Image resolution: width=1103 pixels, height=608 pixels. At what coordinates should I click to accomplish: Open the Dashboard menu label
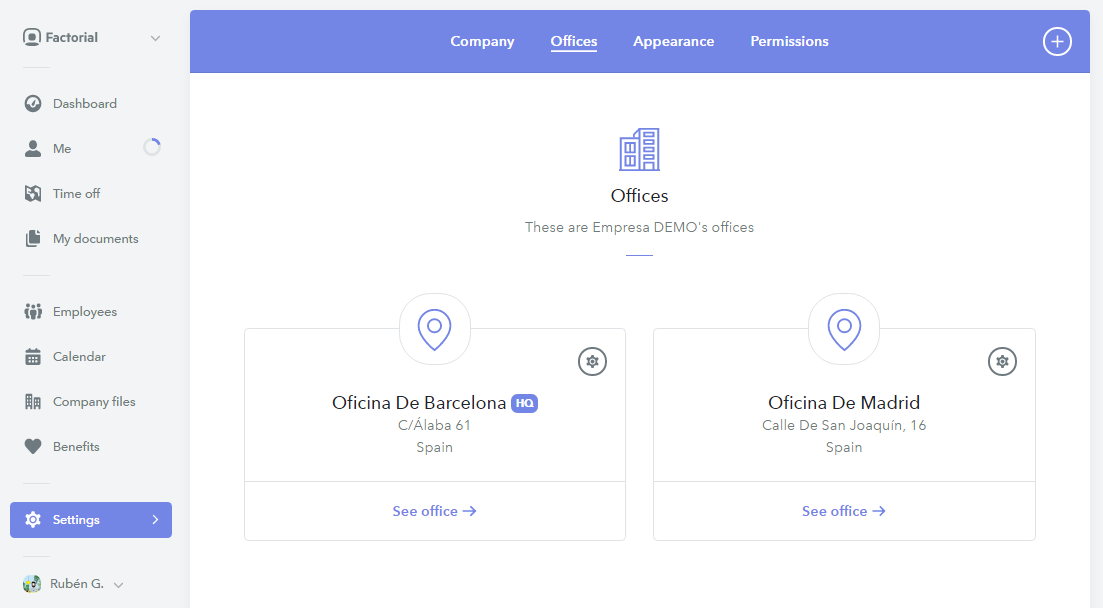point(84,103)
